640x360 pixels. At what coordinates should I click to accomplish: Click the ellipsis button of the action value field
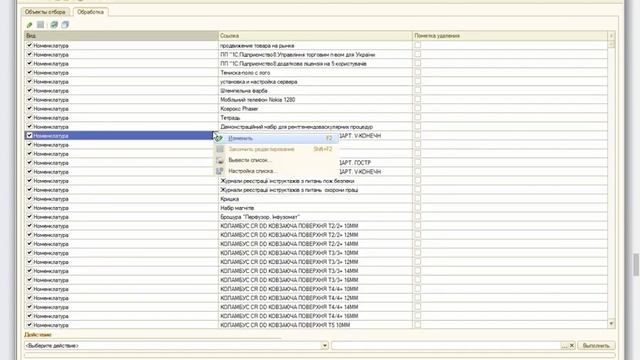(x=564, y=346)
